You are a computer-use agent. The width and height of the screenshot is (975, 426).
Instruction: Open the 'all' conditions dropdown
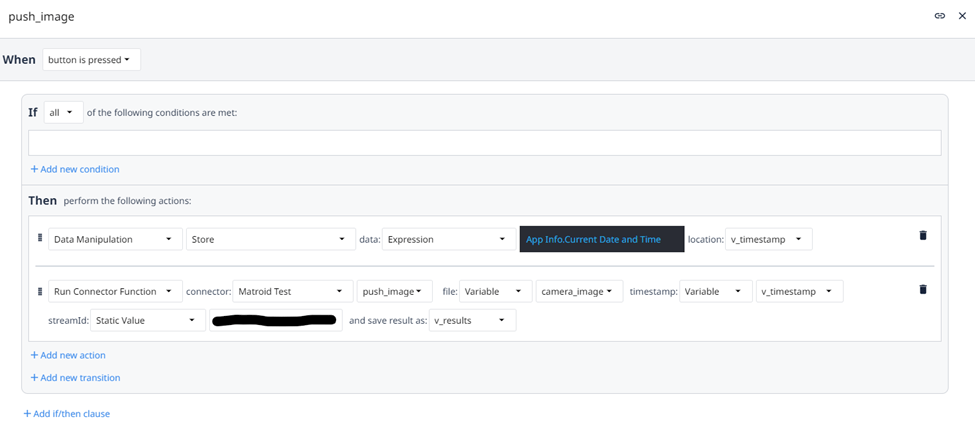pyautogui.click(x=63, y=113)
